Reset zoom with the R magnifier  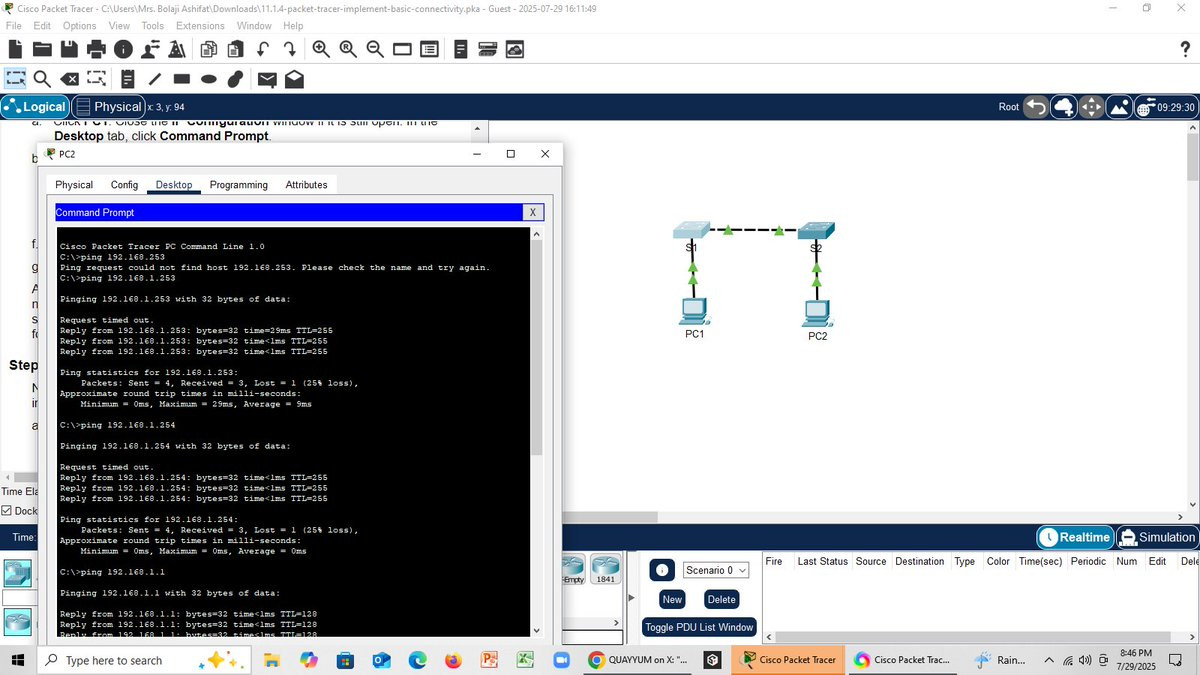pyautogui.click(x=348, y=49)
